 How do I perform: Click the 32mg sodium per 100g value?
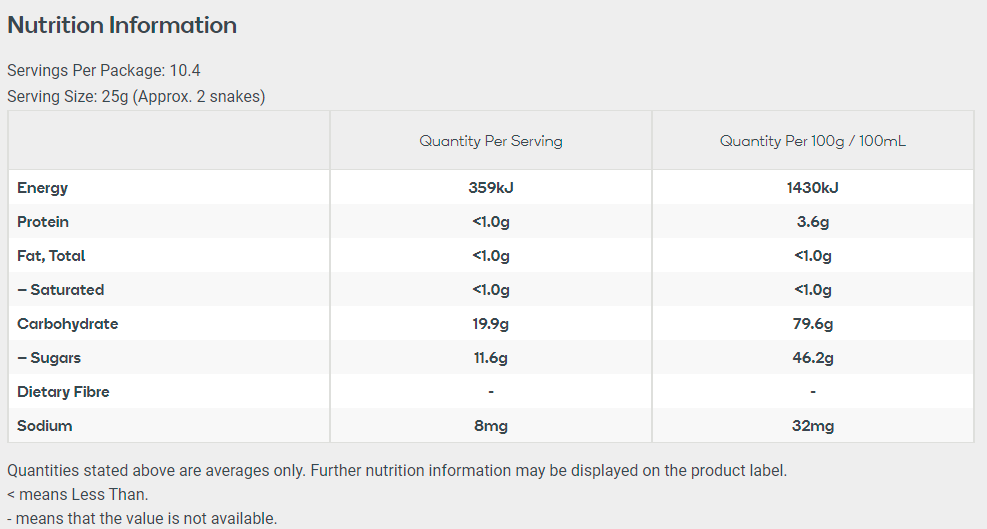[x=813, y=426]
